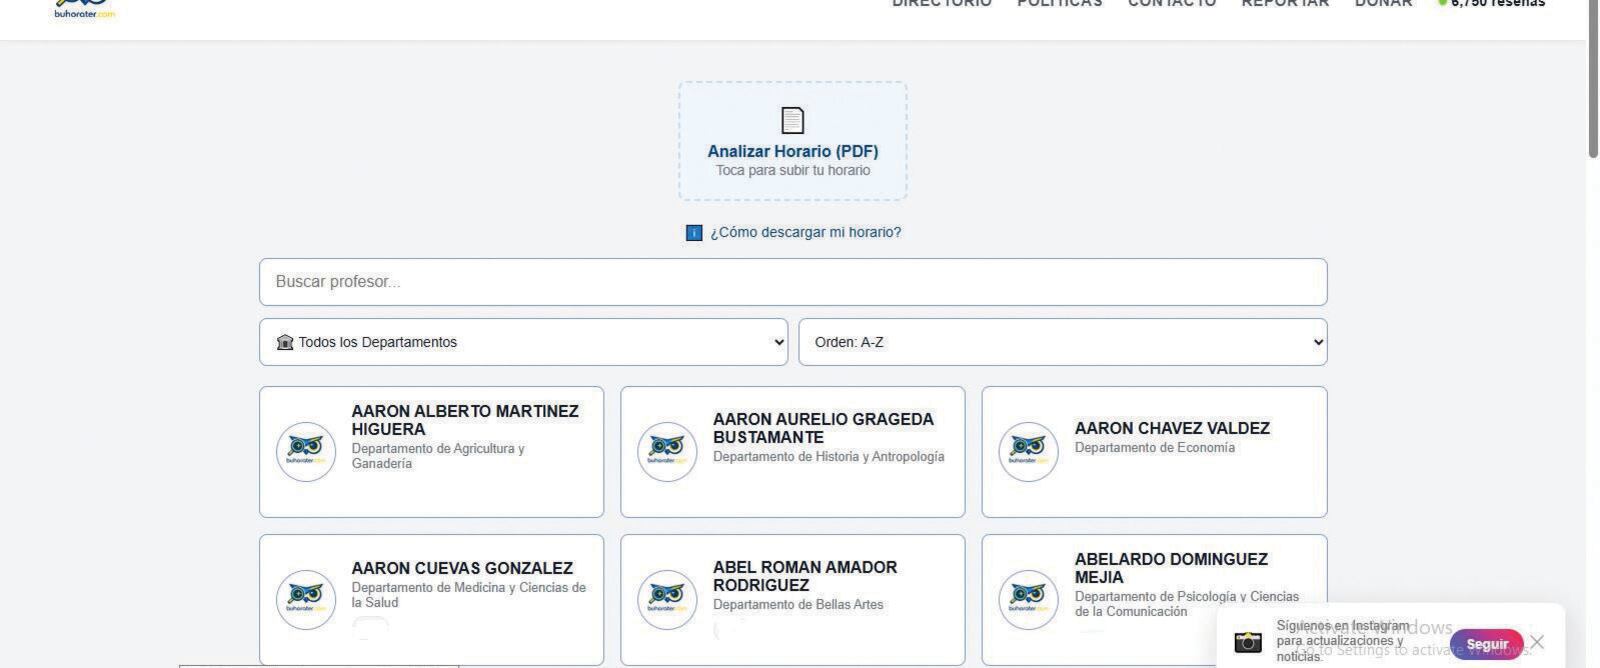Click 'Departamento de Medicina y Ciencias de la Salud' text
1600x668 pixels.
[x=469, y=595]
